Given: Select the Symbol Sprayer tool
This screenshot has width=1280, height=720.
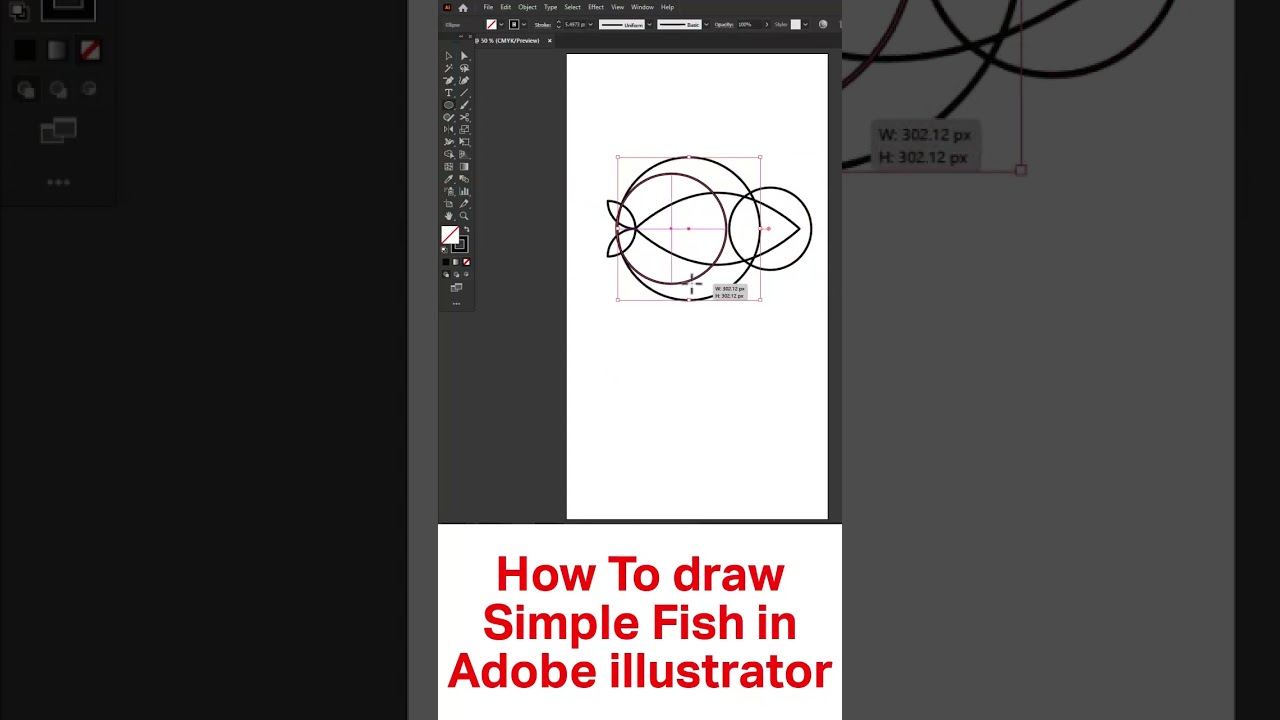Looking at the screenshot, I should click(449, 191).
